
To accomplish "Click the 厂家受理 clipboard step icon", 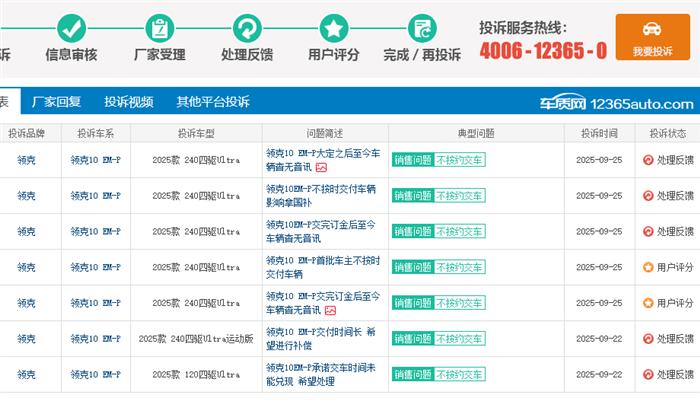I will [159, 28].
